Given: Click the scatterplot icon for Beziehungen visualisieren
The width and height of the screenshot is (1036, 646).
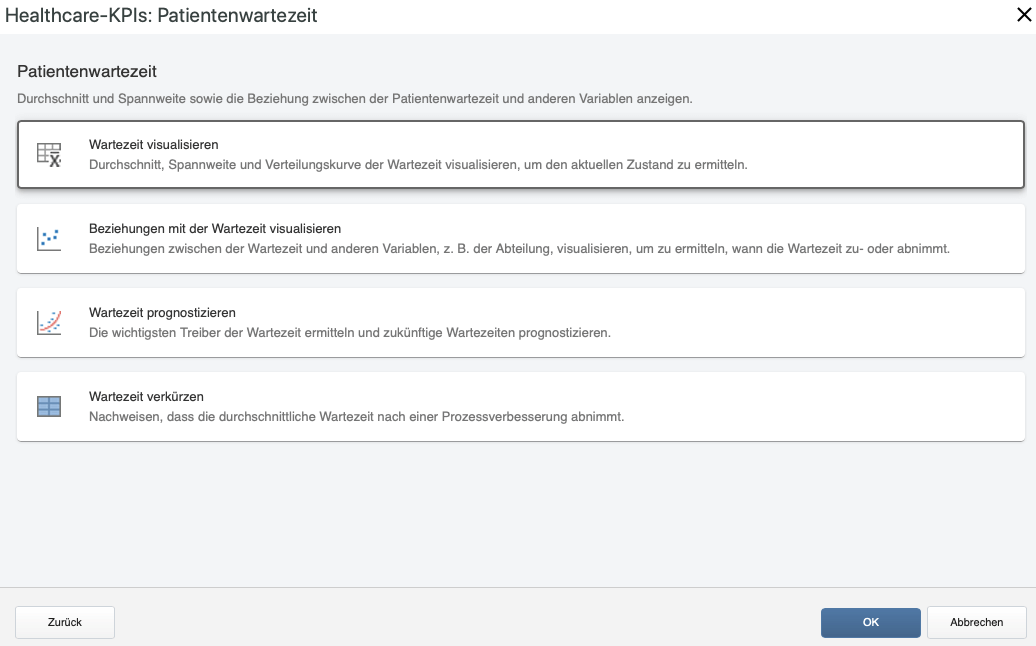Looking at the screenshot, I should [x=49, y=239].
